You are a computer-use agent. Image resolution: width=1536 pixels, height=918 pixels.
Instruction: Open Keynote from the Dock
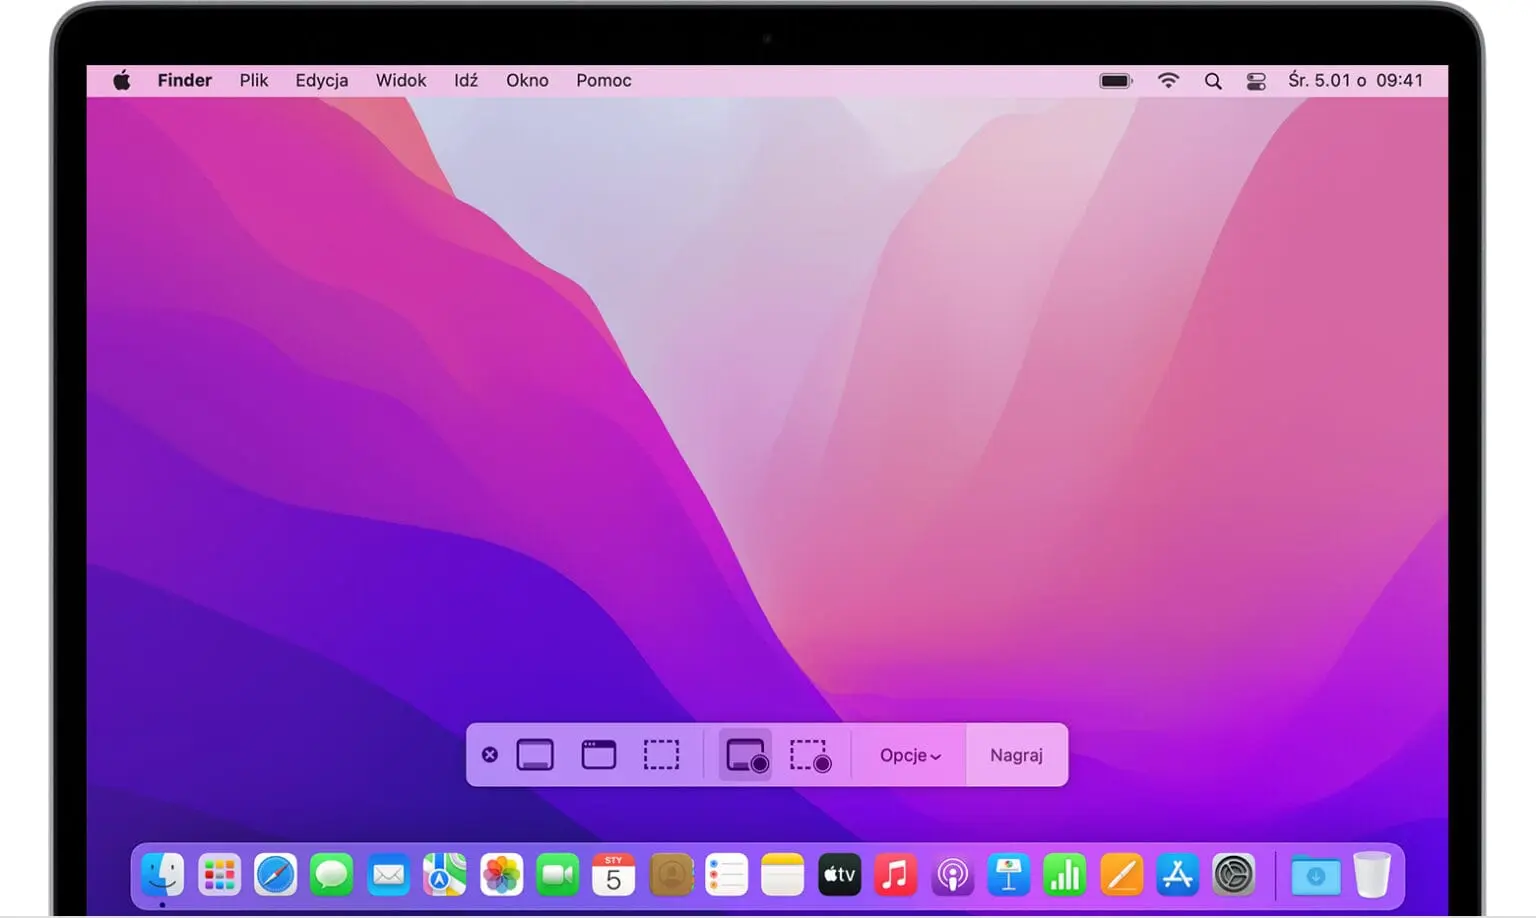(x=1008, y=874)
